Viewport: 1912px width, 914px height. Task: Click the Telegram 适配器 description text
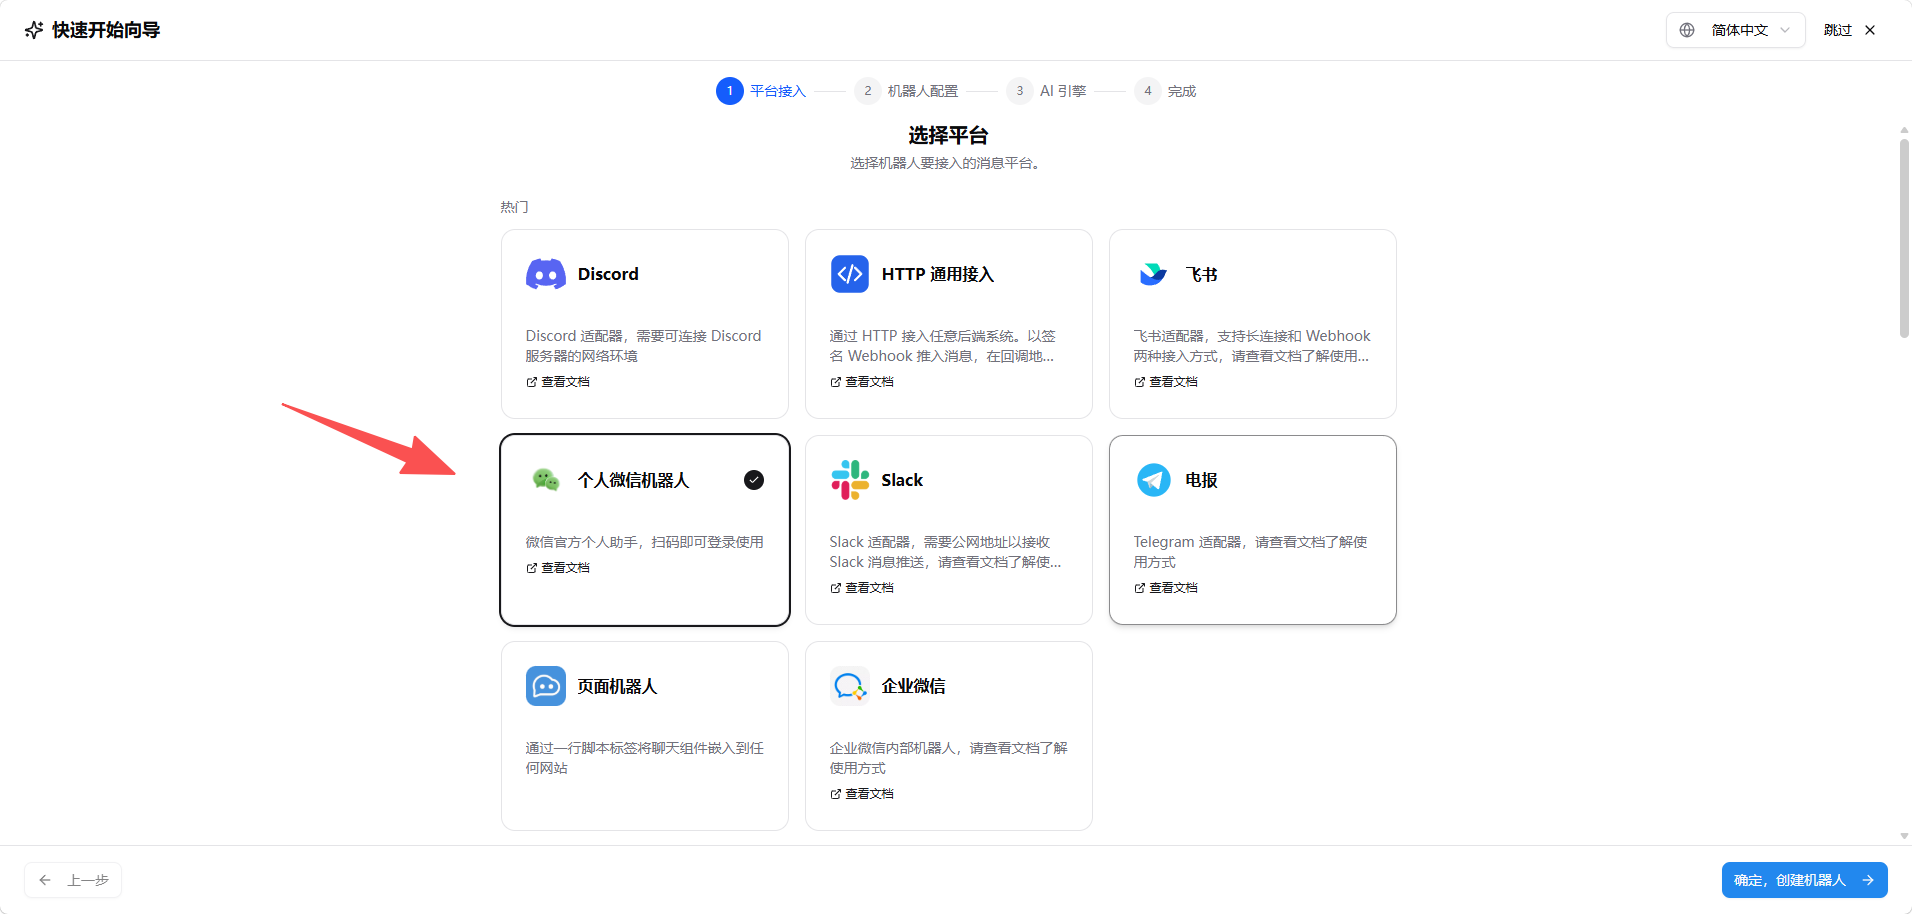tap(1250, 552)
